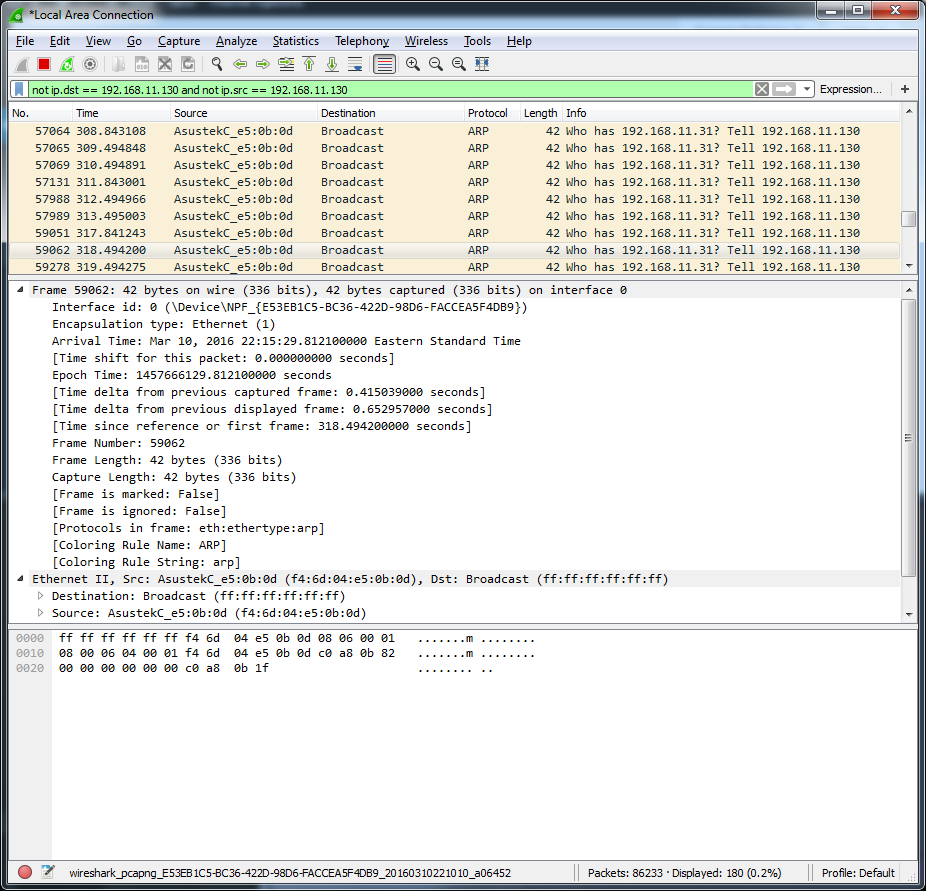Add a filter button with plus
Screen dimensions: 926x891
[905, 89]
